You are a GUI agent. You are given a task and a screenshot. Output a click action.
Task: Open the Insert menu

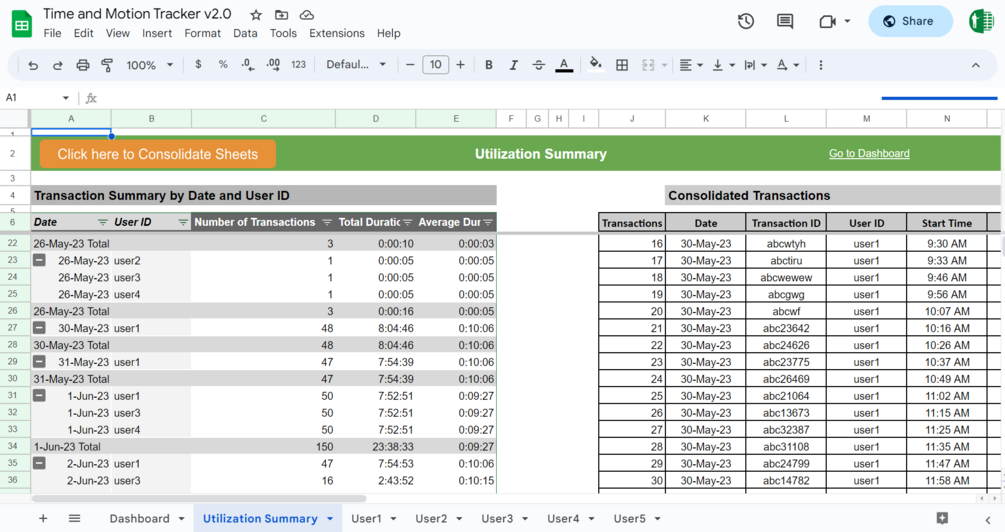[157, 33]
